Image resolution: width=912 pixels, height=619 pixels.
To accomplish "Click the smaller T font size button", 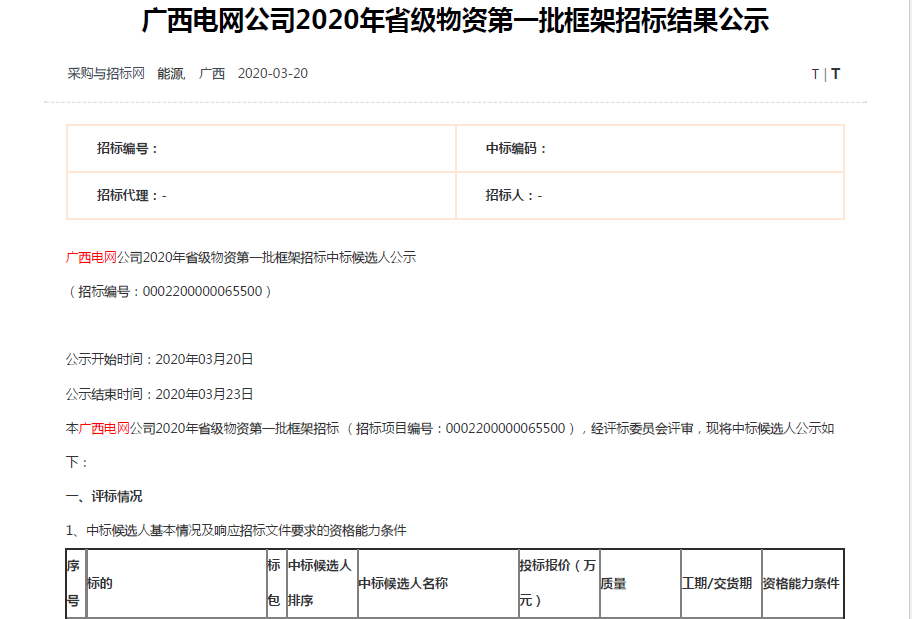I will (x=815, y=74).
